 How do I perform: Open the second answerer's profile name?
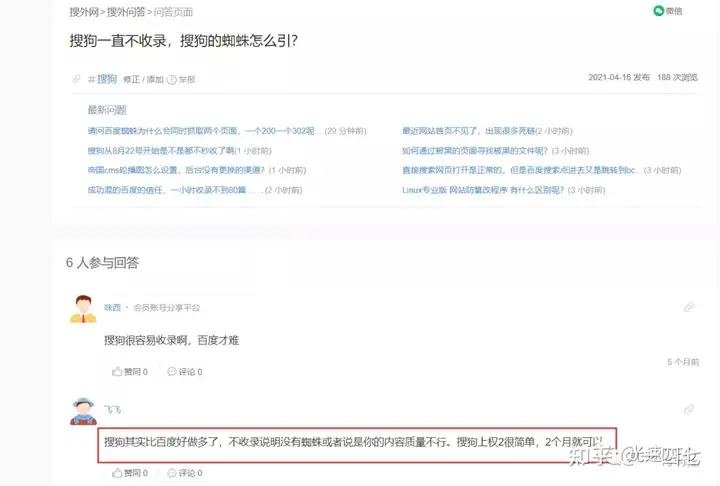click(112, 409)
